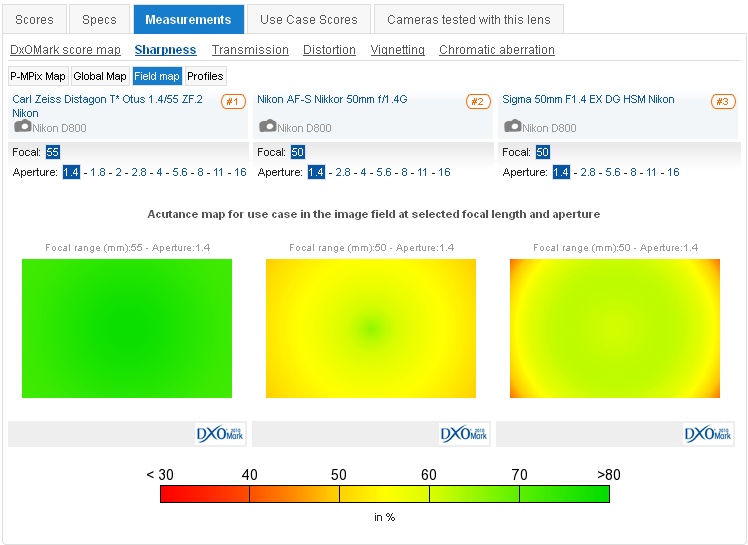This screenshot has height=545, width=748.
Task: Choose aperture 2.8 for Carl Zeiss lens
Action: click(139, 172)
